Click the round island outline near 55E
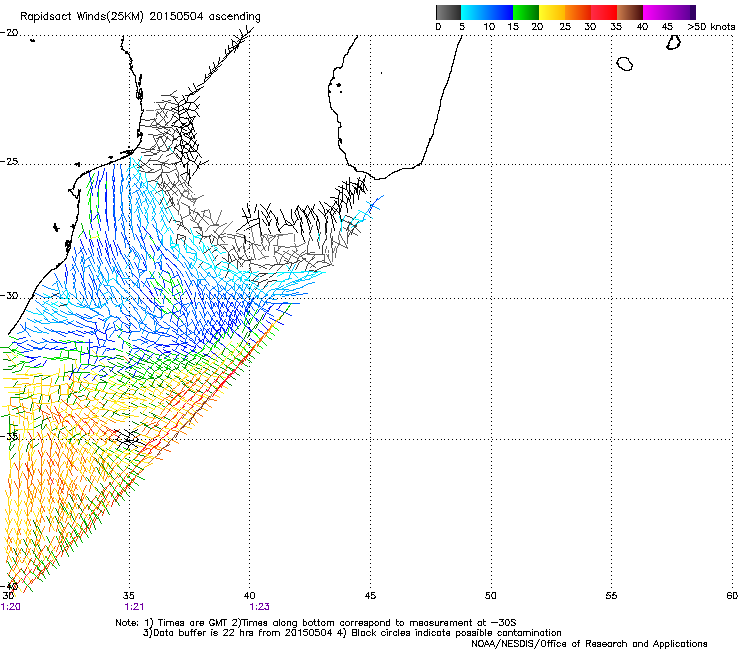The width and height of the screenshot is (740, 650). 625,64
